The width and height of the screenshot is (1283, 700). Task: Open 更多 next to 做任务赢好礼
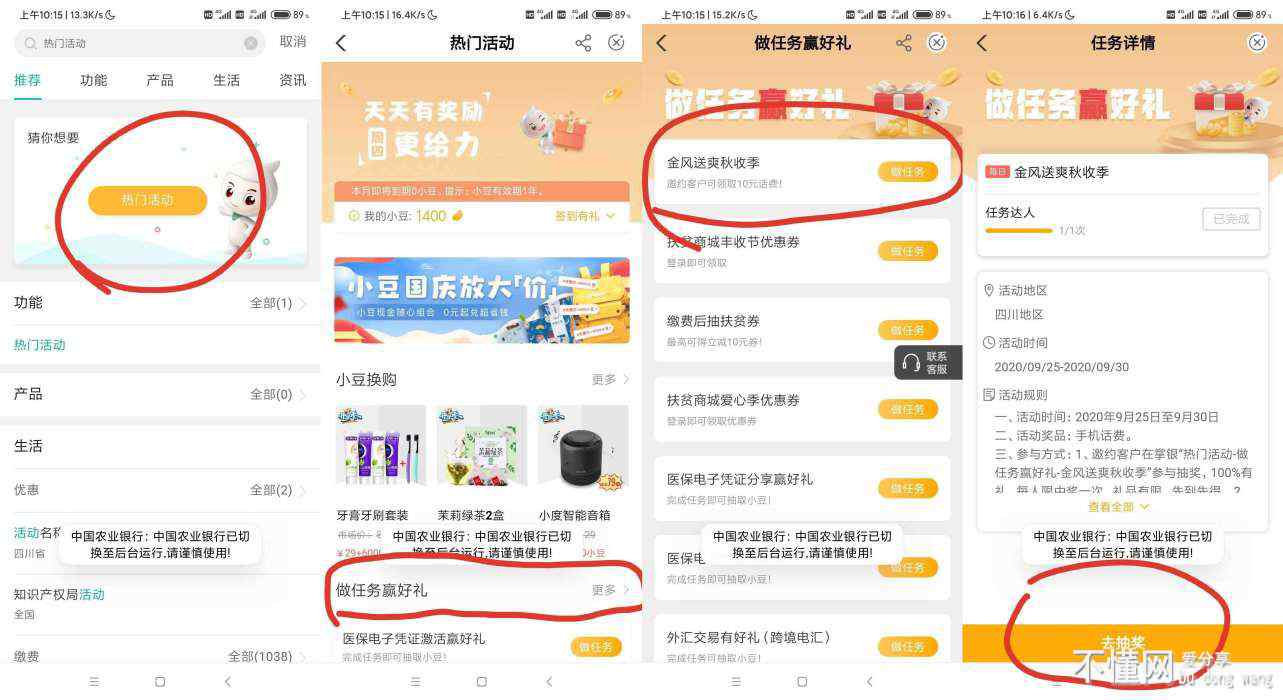point(610,590)
